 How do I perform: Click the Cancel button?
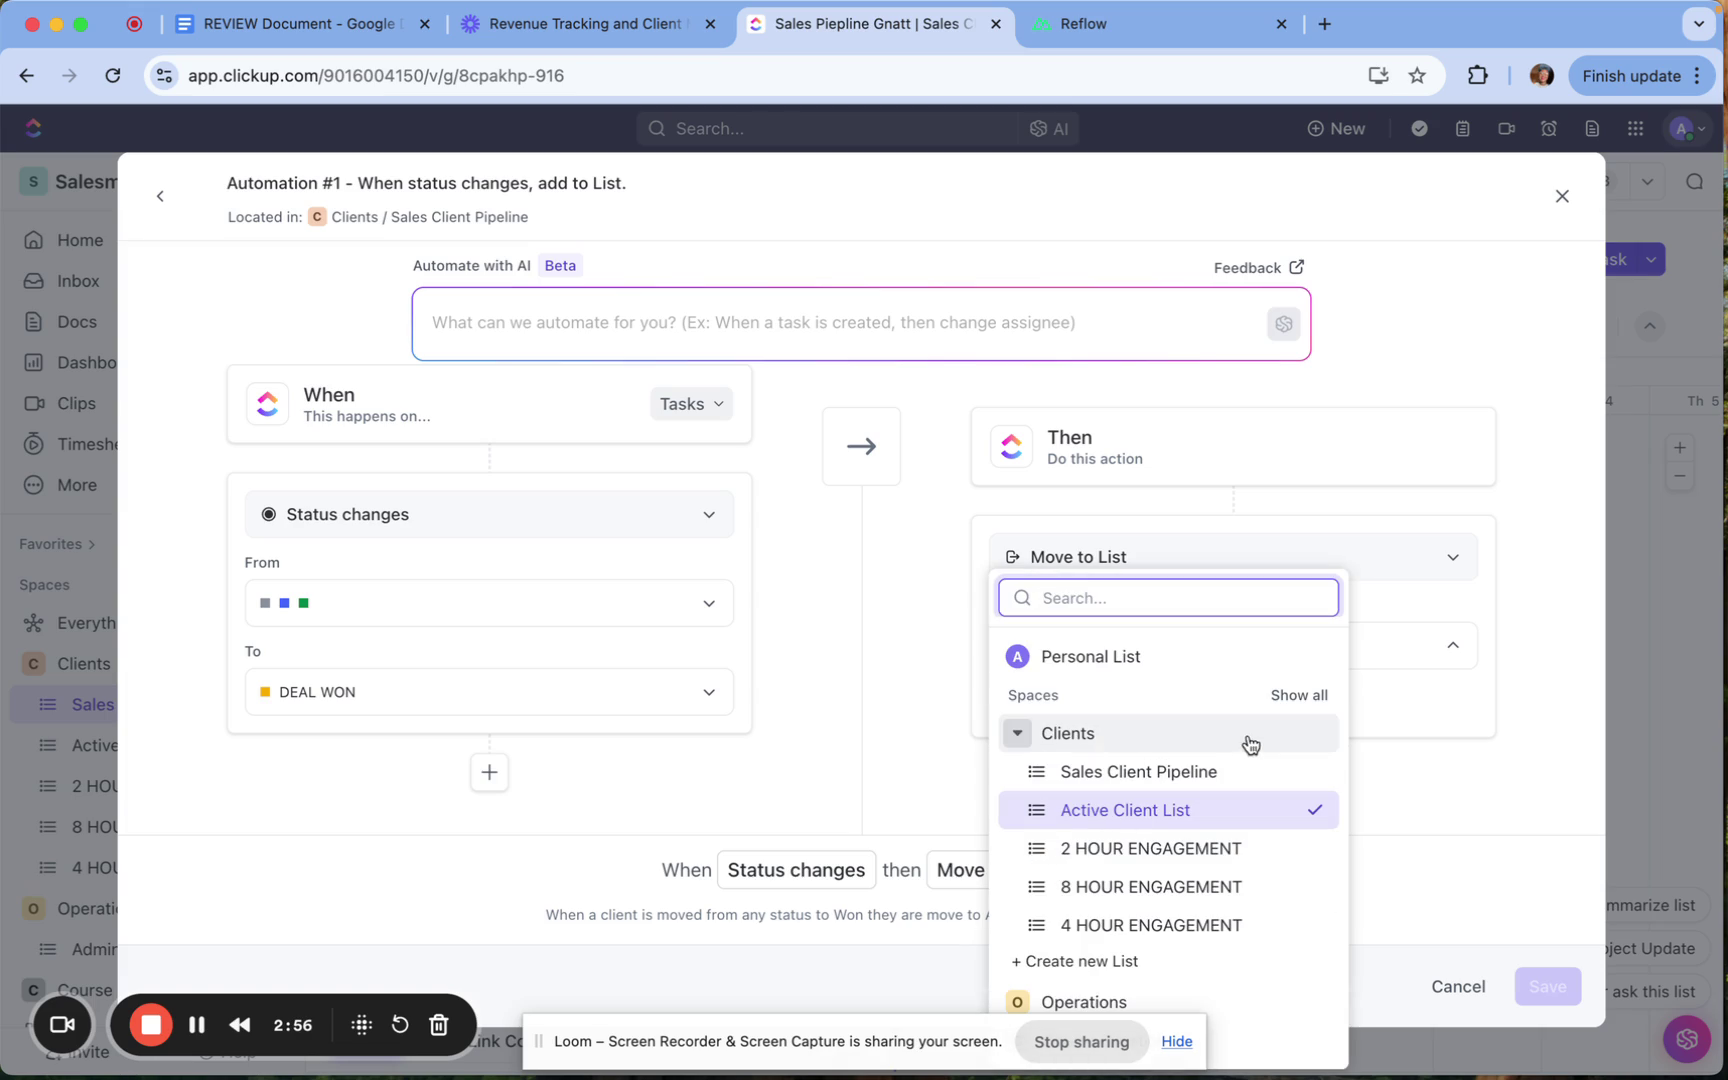(1457, 986)
